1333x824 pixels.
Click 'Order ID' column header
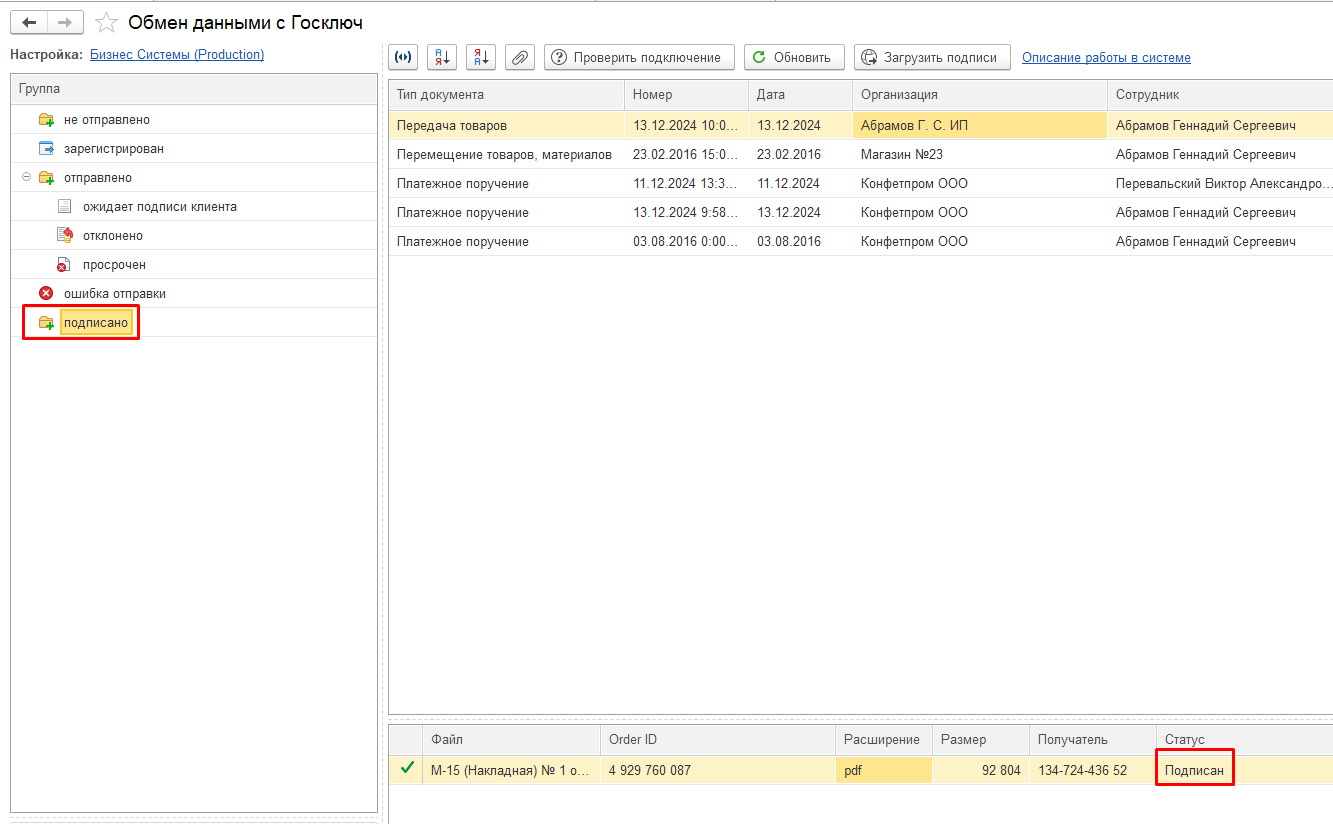(718, 740)
